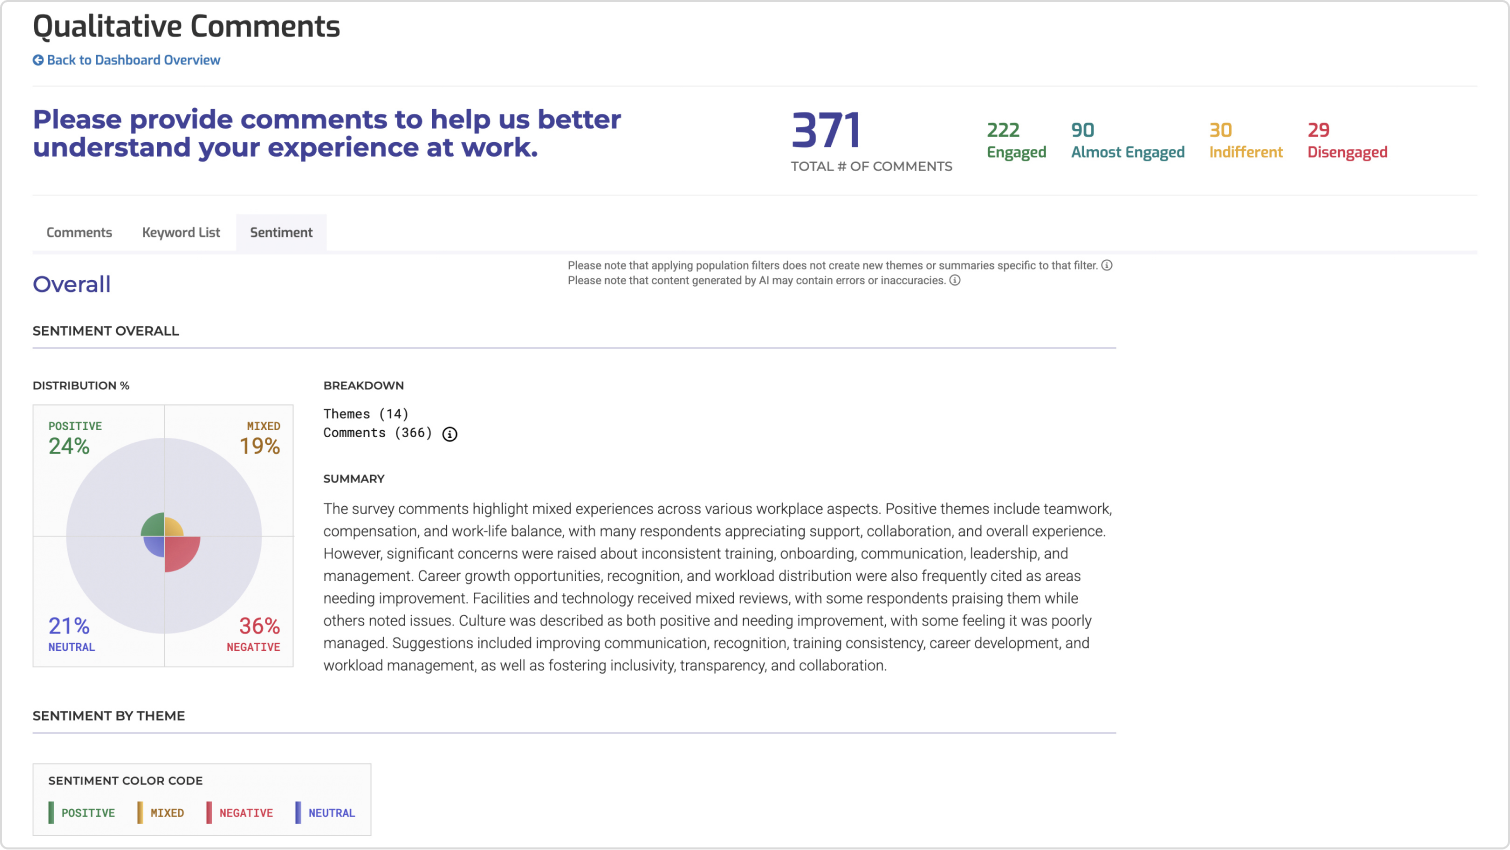
Task: Click the blue NEUTRAL legend swatch
Action: (x=298, y=813)
